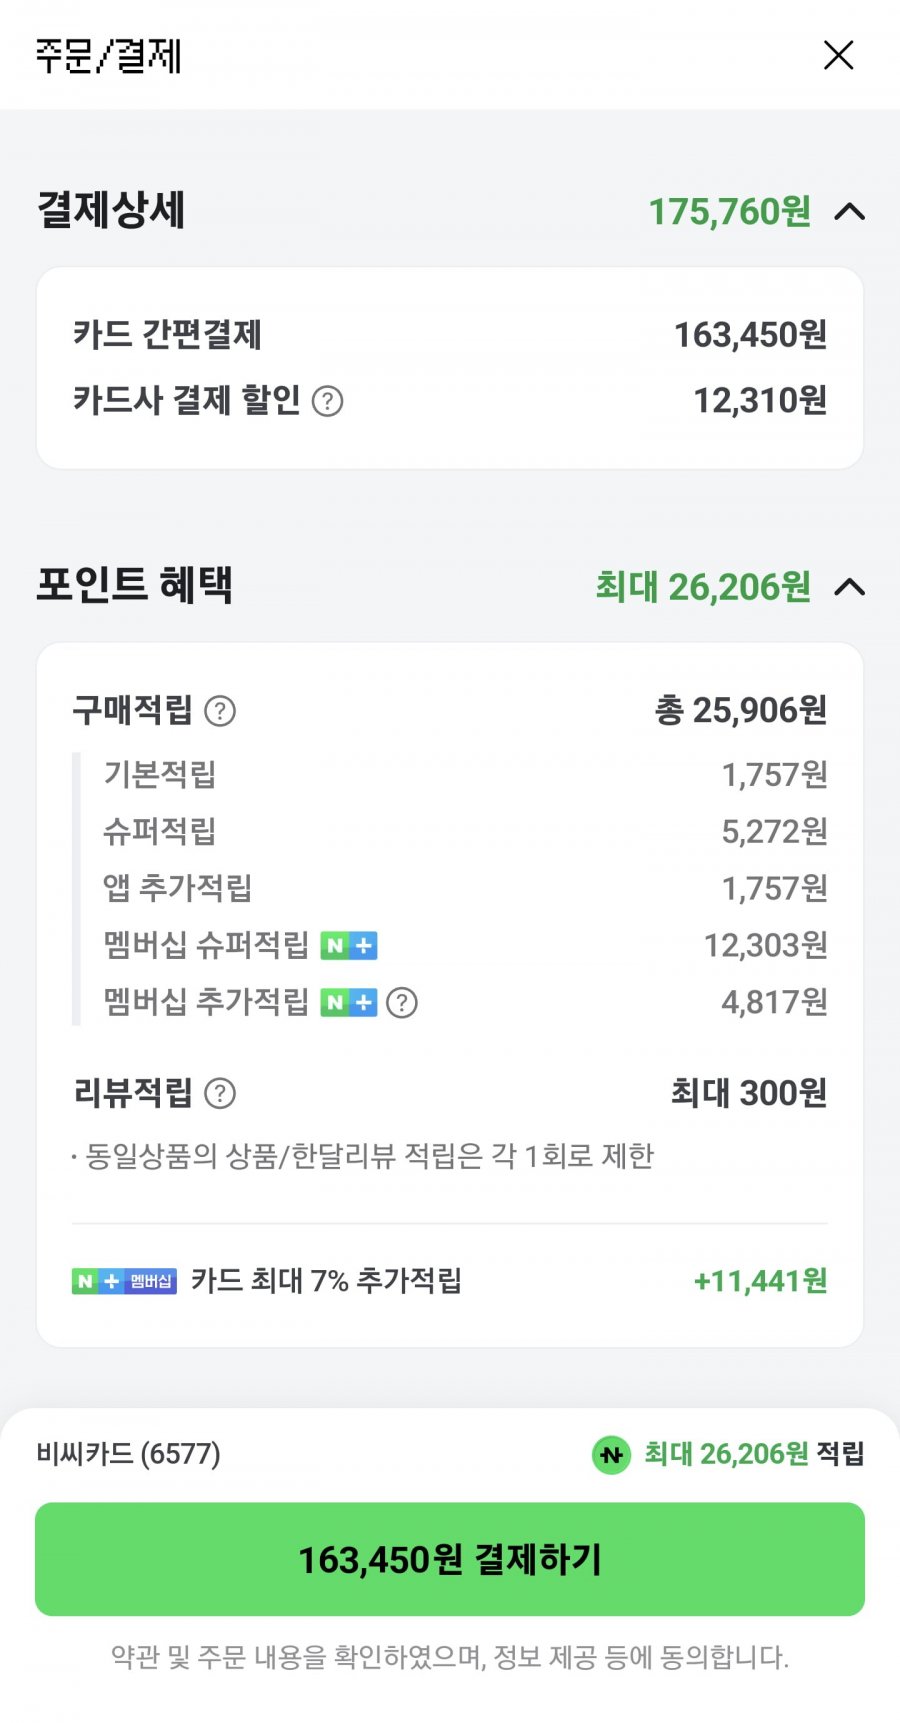Open 카드 최대 7% 추가적립 offer

point(326,1281)
